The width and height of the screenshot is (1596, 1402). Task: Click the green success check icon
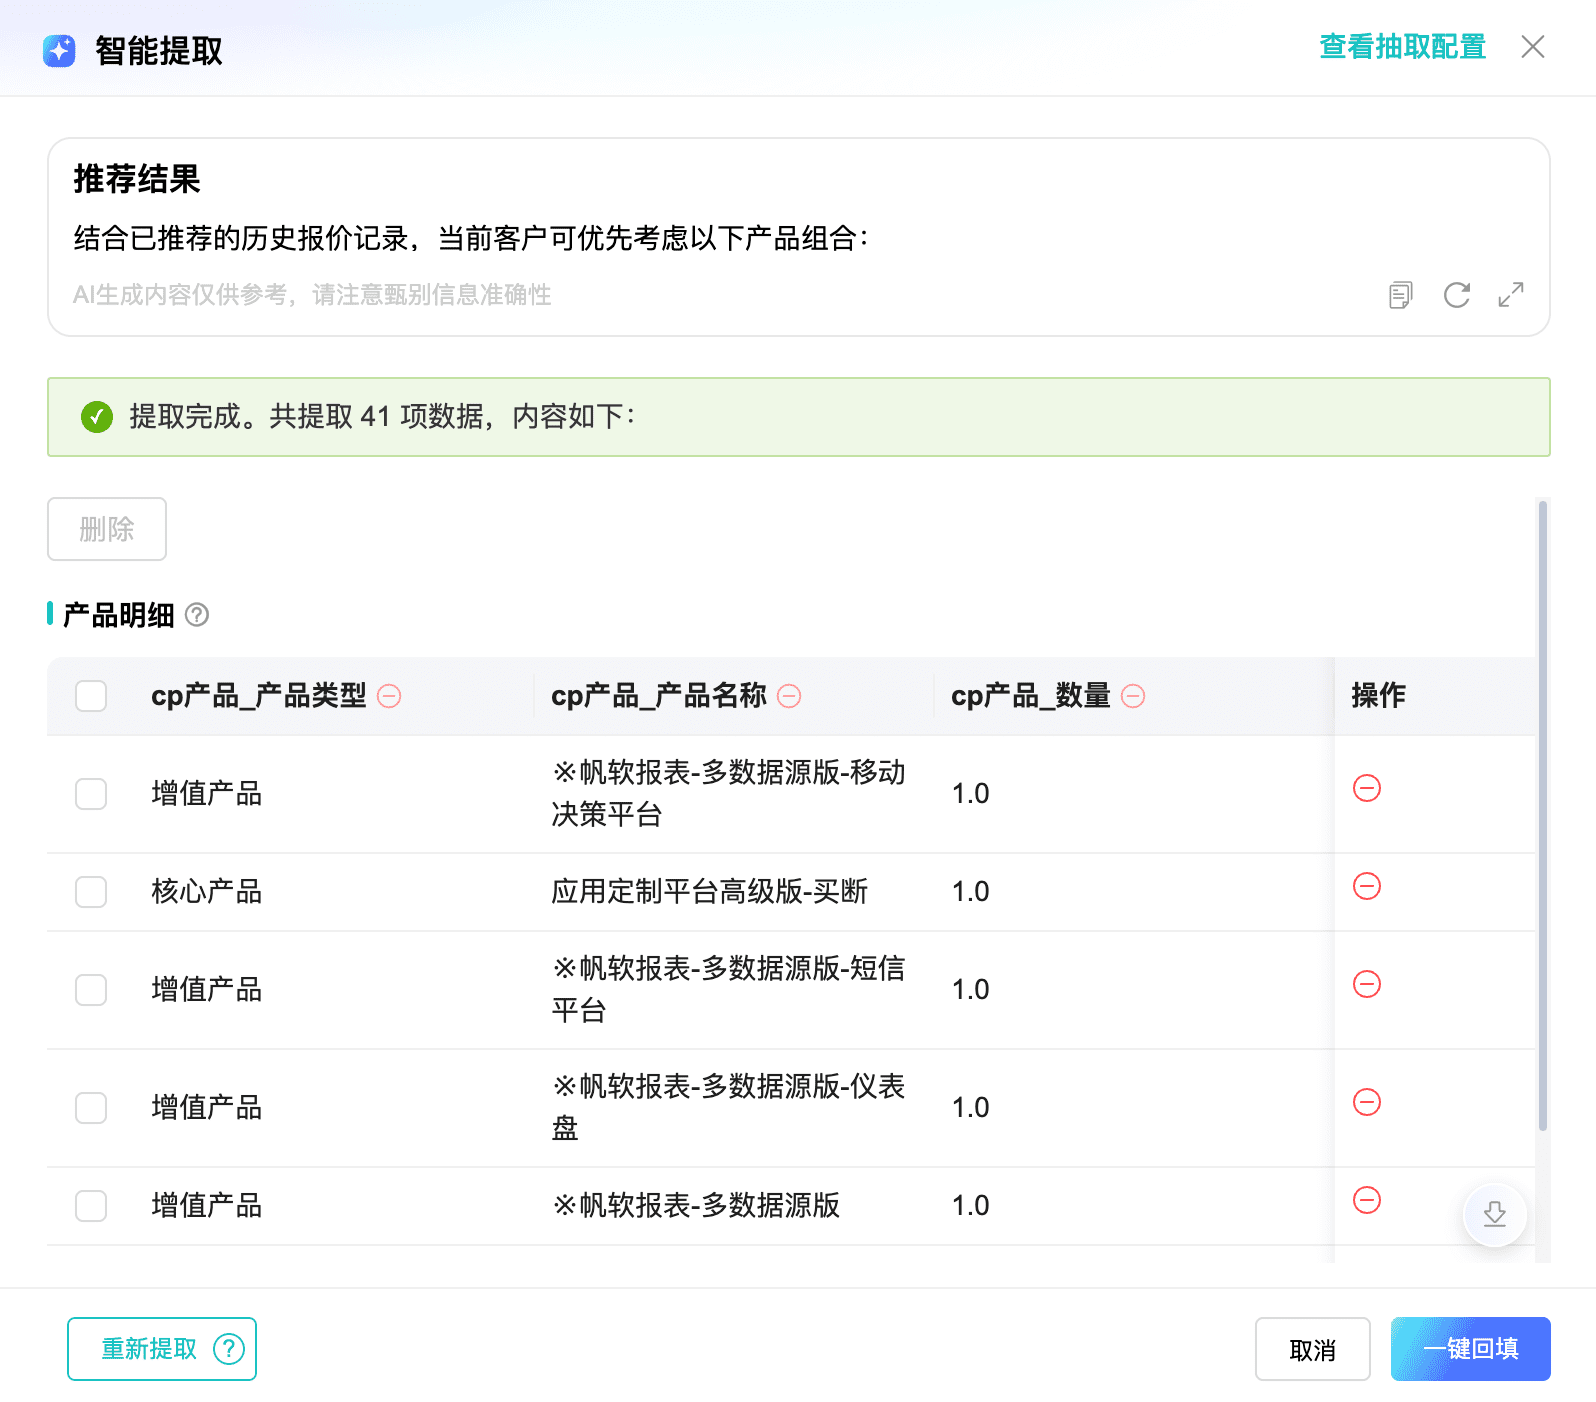pyautogui.click(x=97, y=416)
